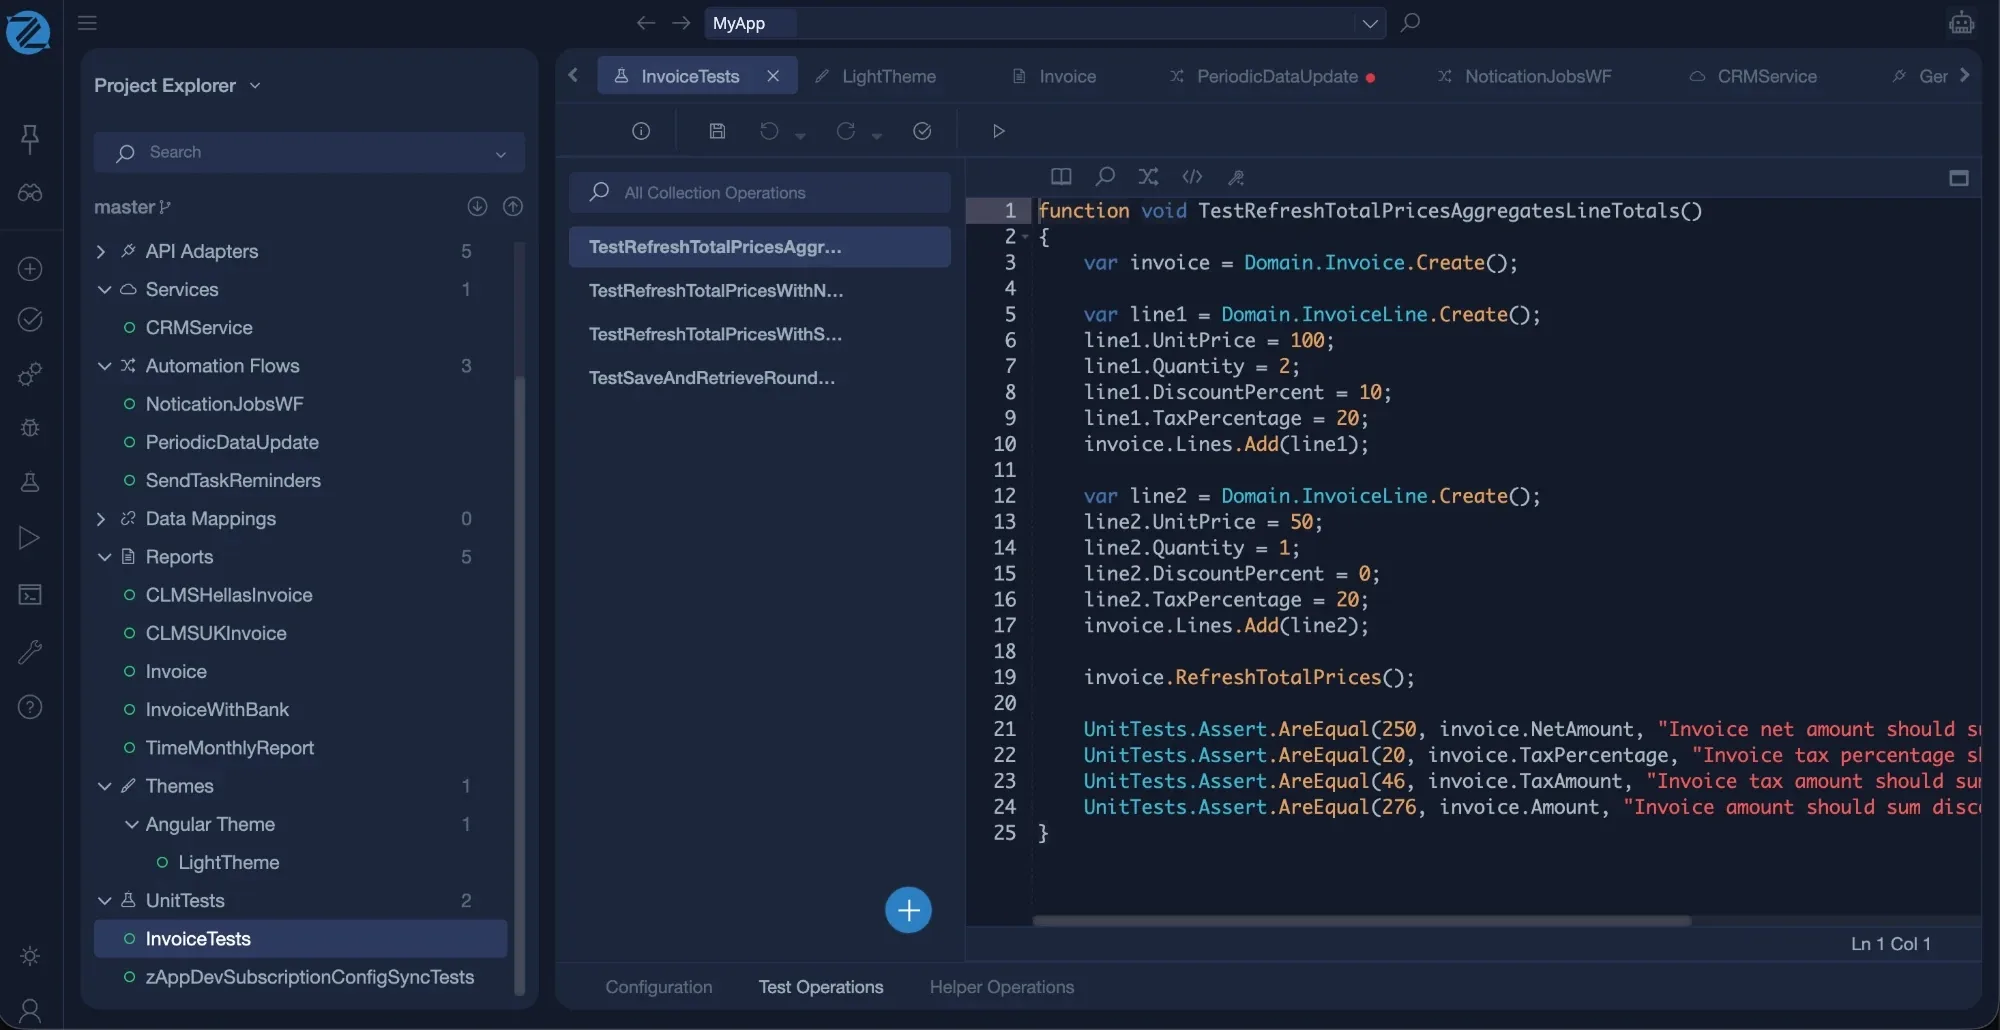Image resolution: width=2000 pixels, height=1030 pixels.
Task: Push changes with the upload arrow icon
Action: (513, 206)
